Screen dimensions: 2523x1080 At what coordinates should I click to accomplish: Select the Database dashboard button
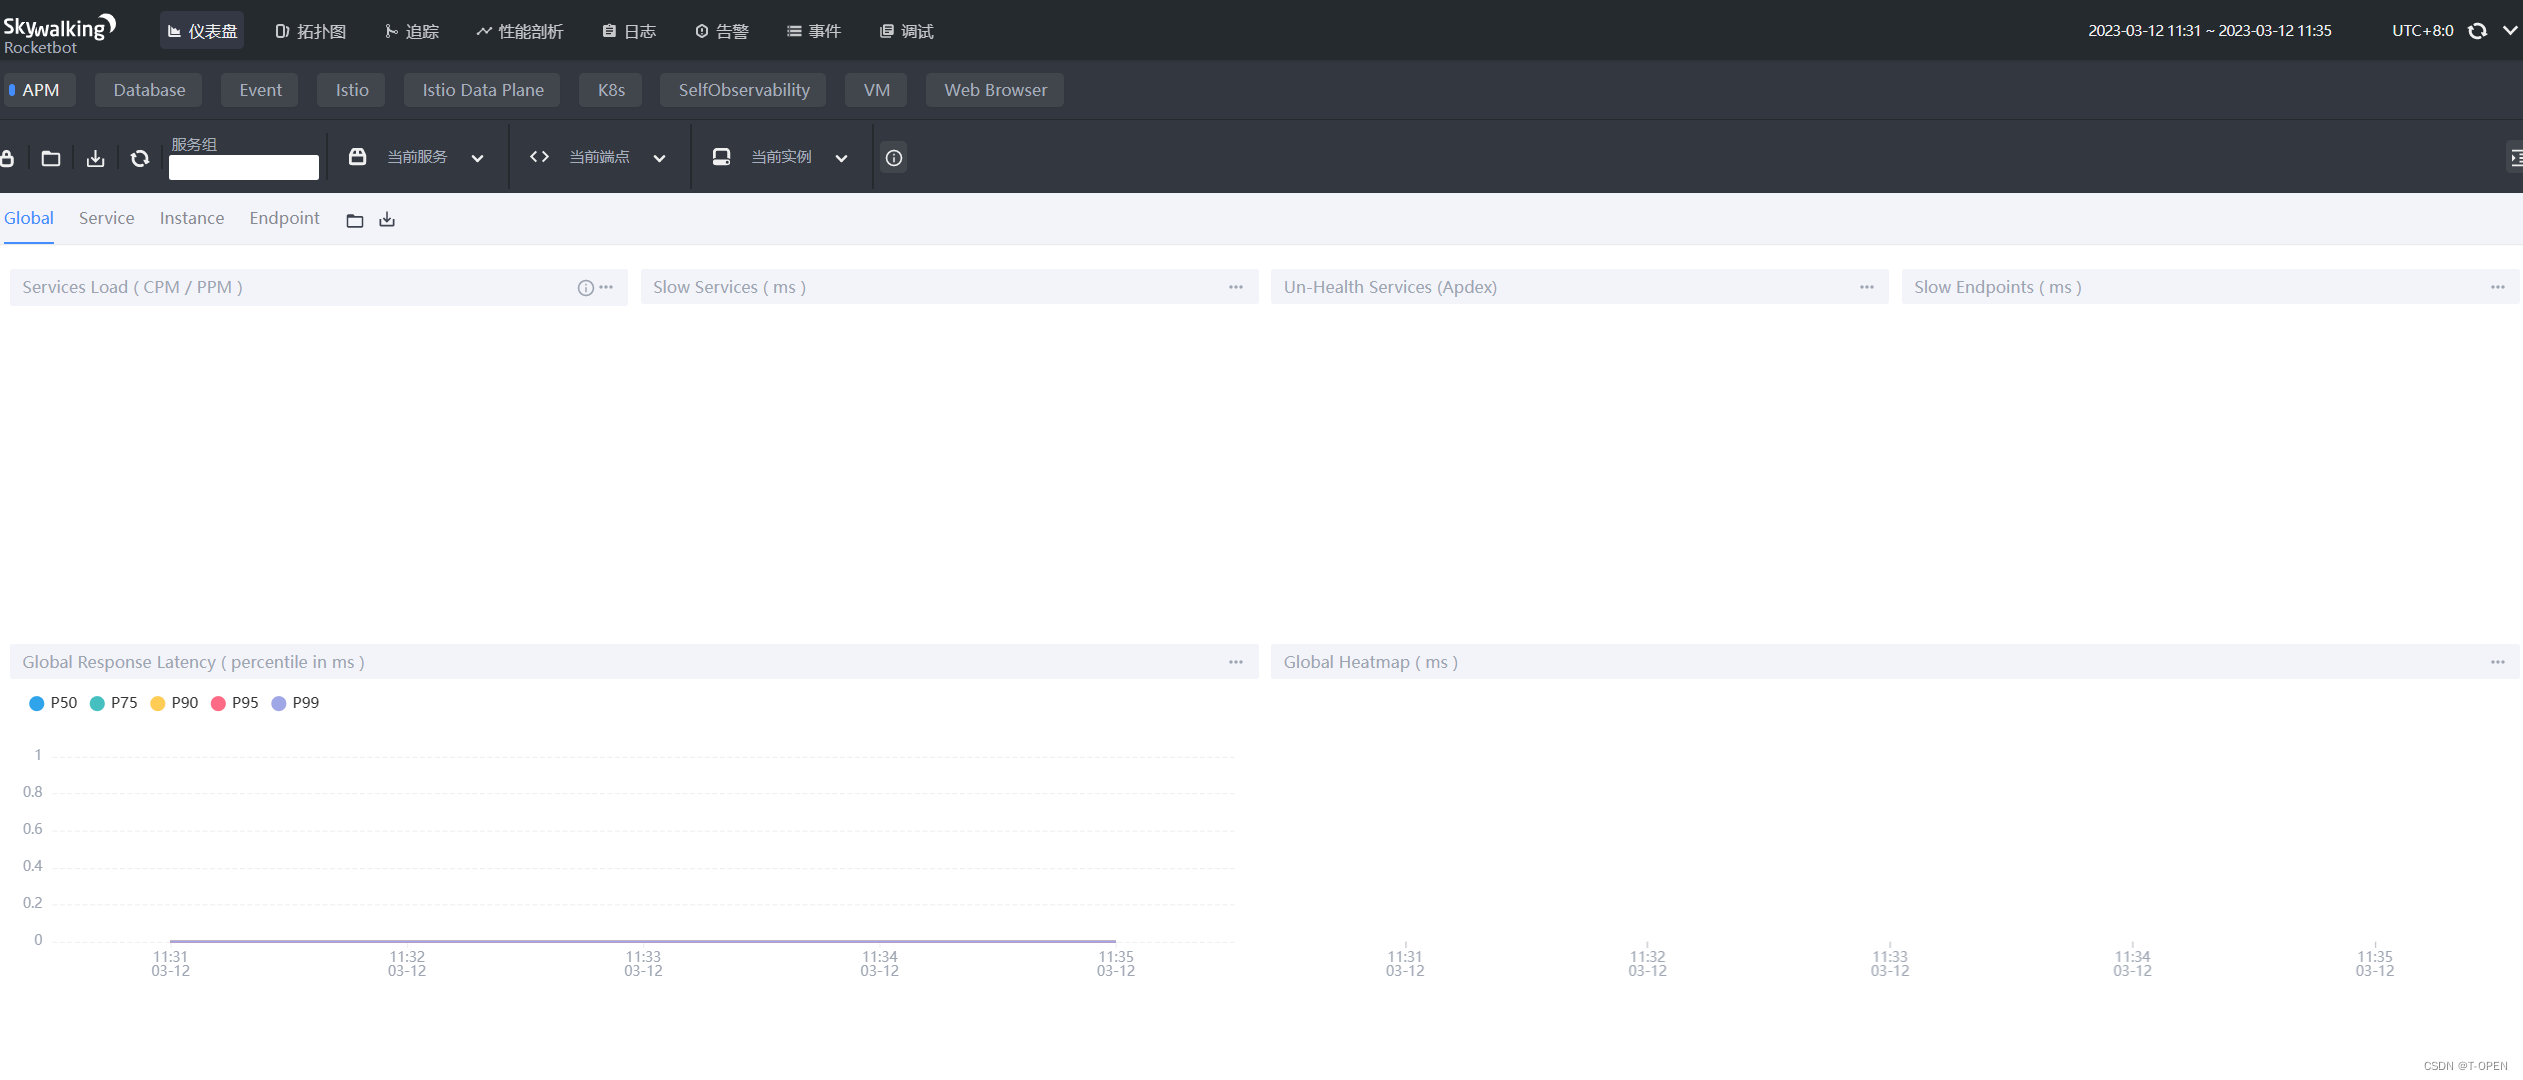point(149,90)
